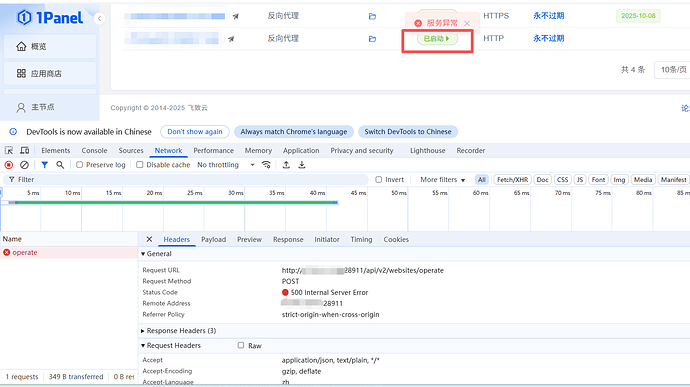Switch to the Elements tab
The width and height of the screenshot is (690, 387).
click(x=55, y=151)
